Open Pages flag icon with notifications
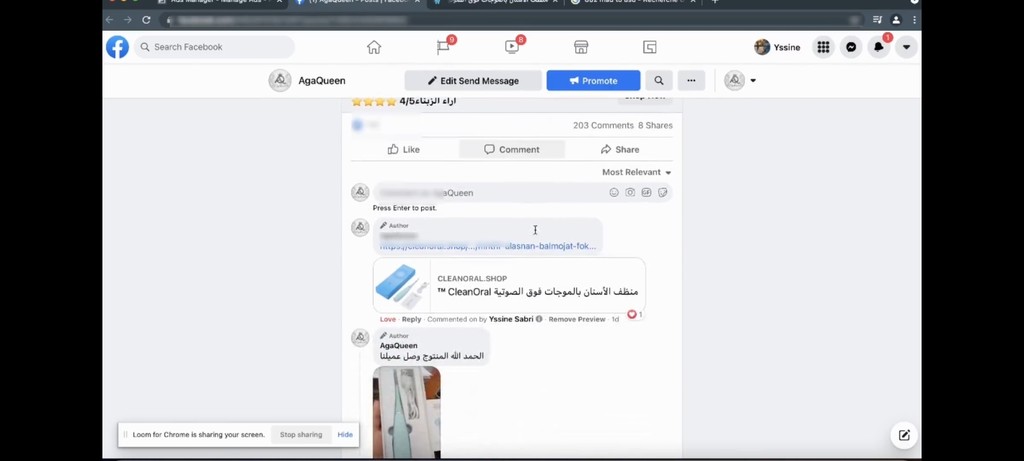Viewport: 1024px width, 461px height. click(444, 47)
